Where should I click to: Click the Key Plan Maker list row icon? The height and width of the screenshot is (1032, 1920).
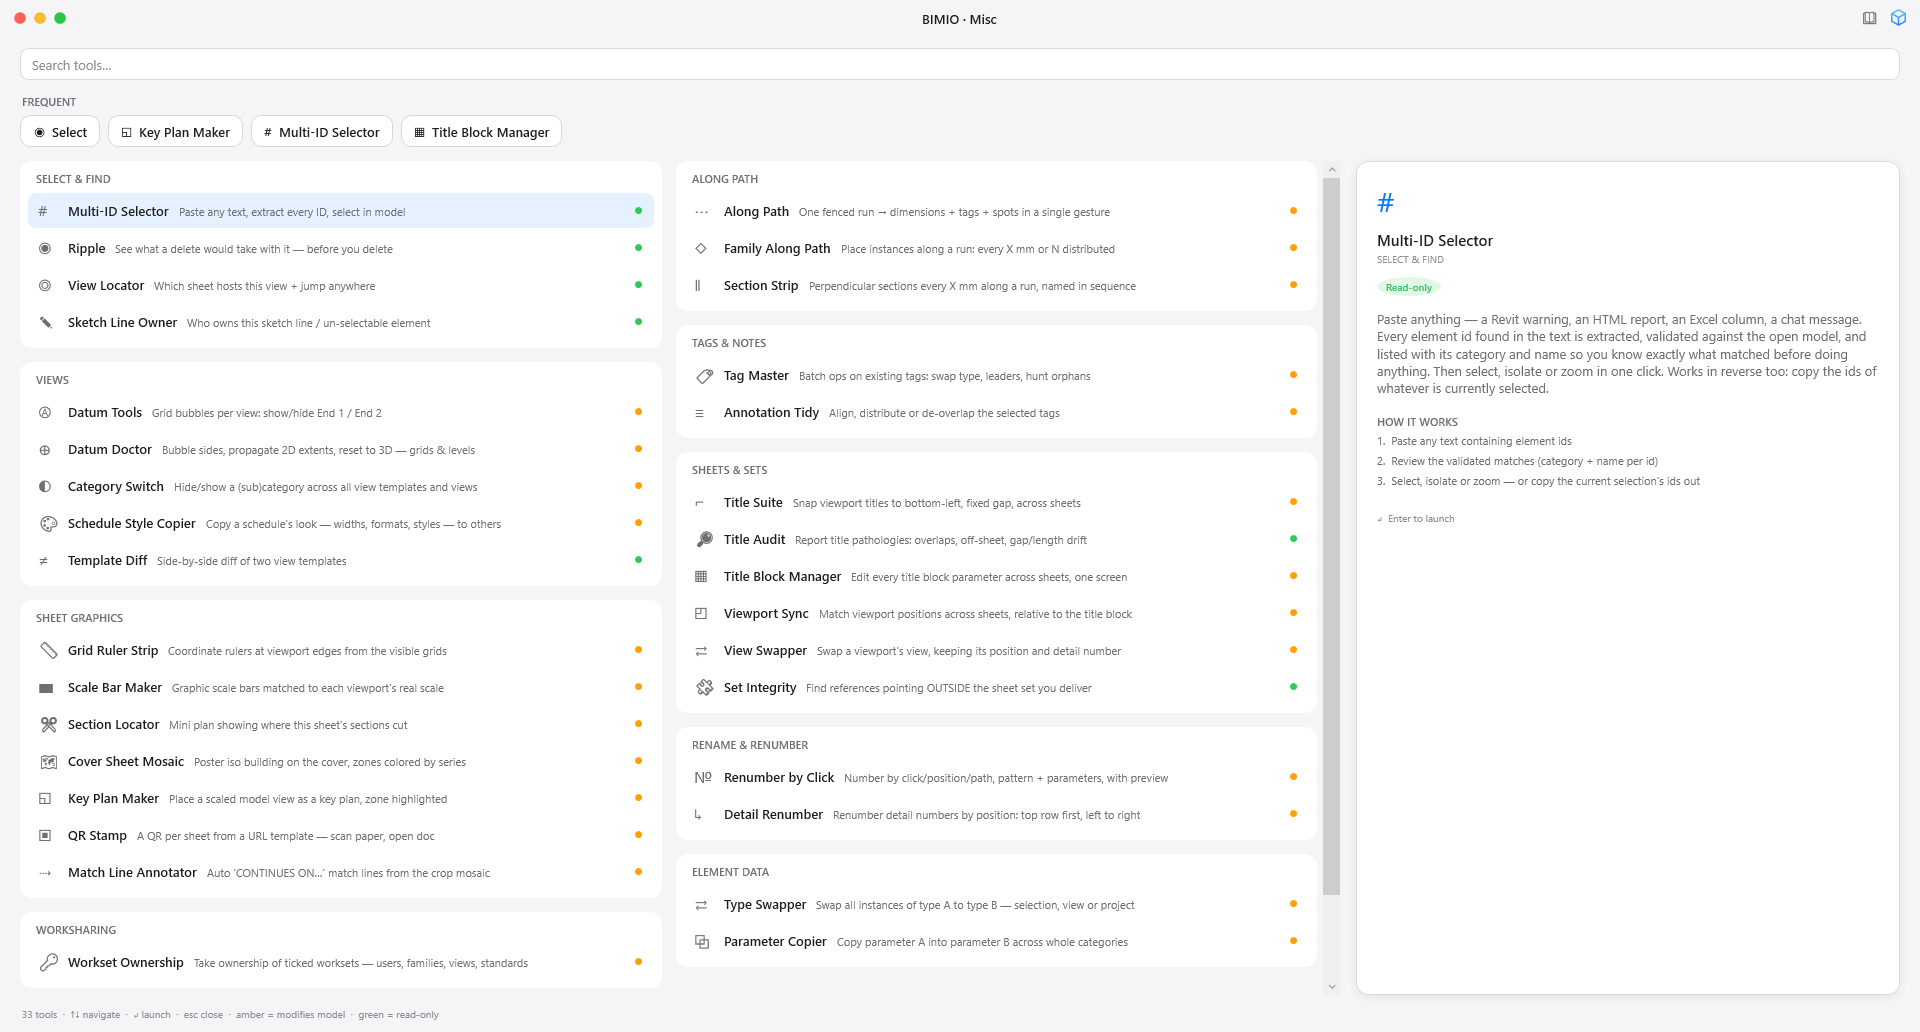pos(45,798)
